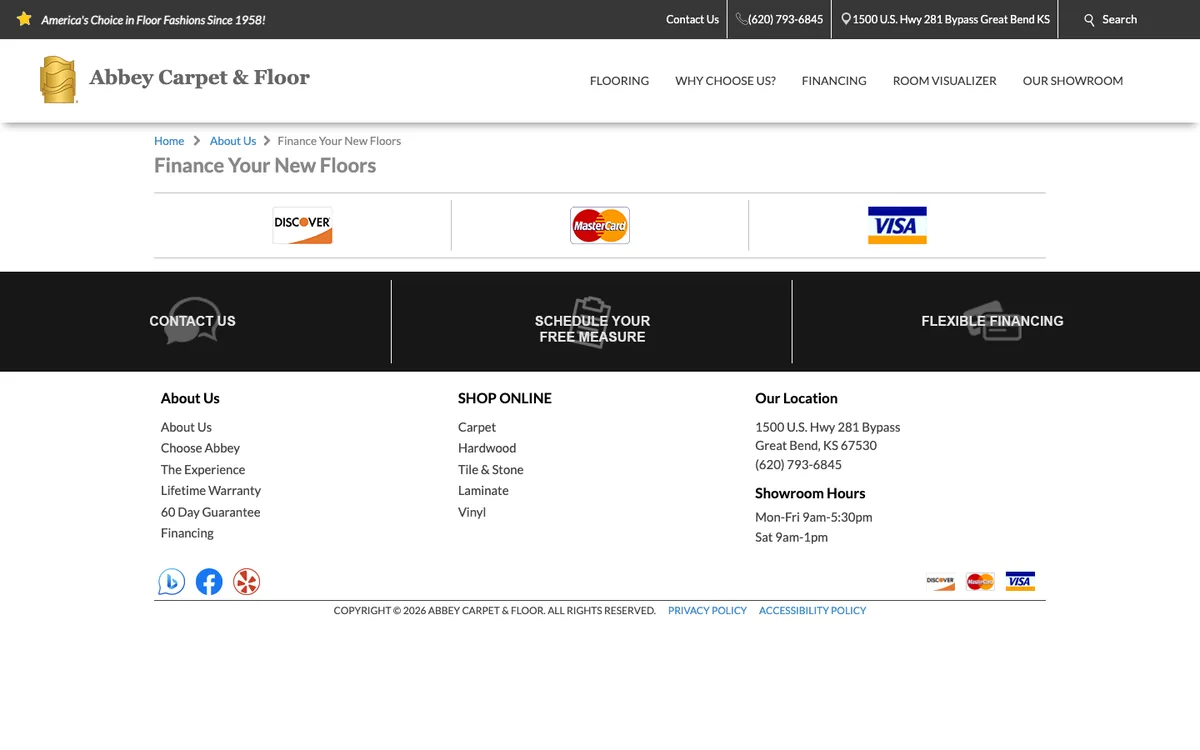The width and height of the screenshot is (1200, 750).
Task: Click the magnifier Search icon
Action: (x=1090, y=20)
